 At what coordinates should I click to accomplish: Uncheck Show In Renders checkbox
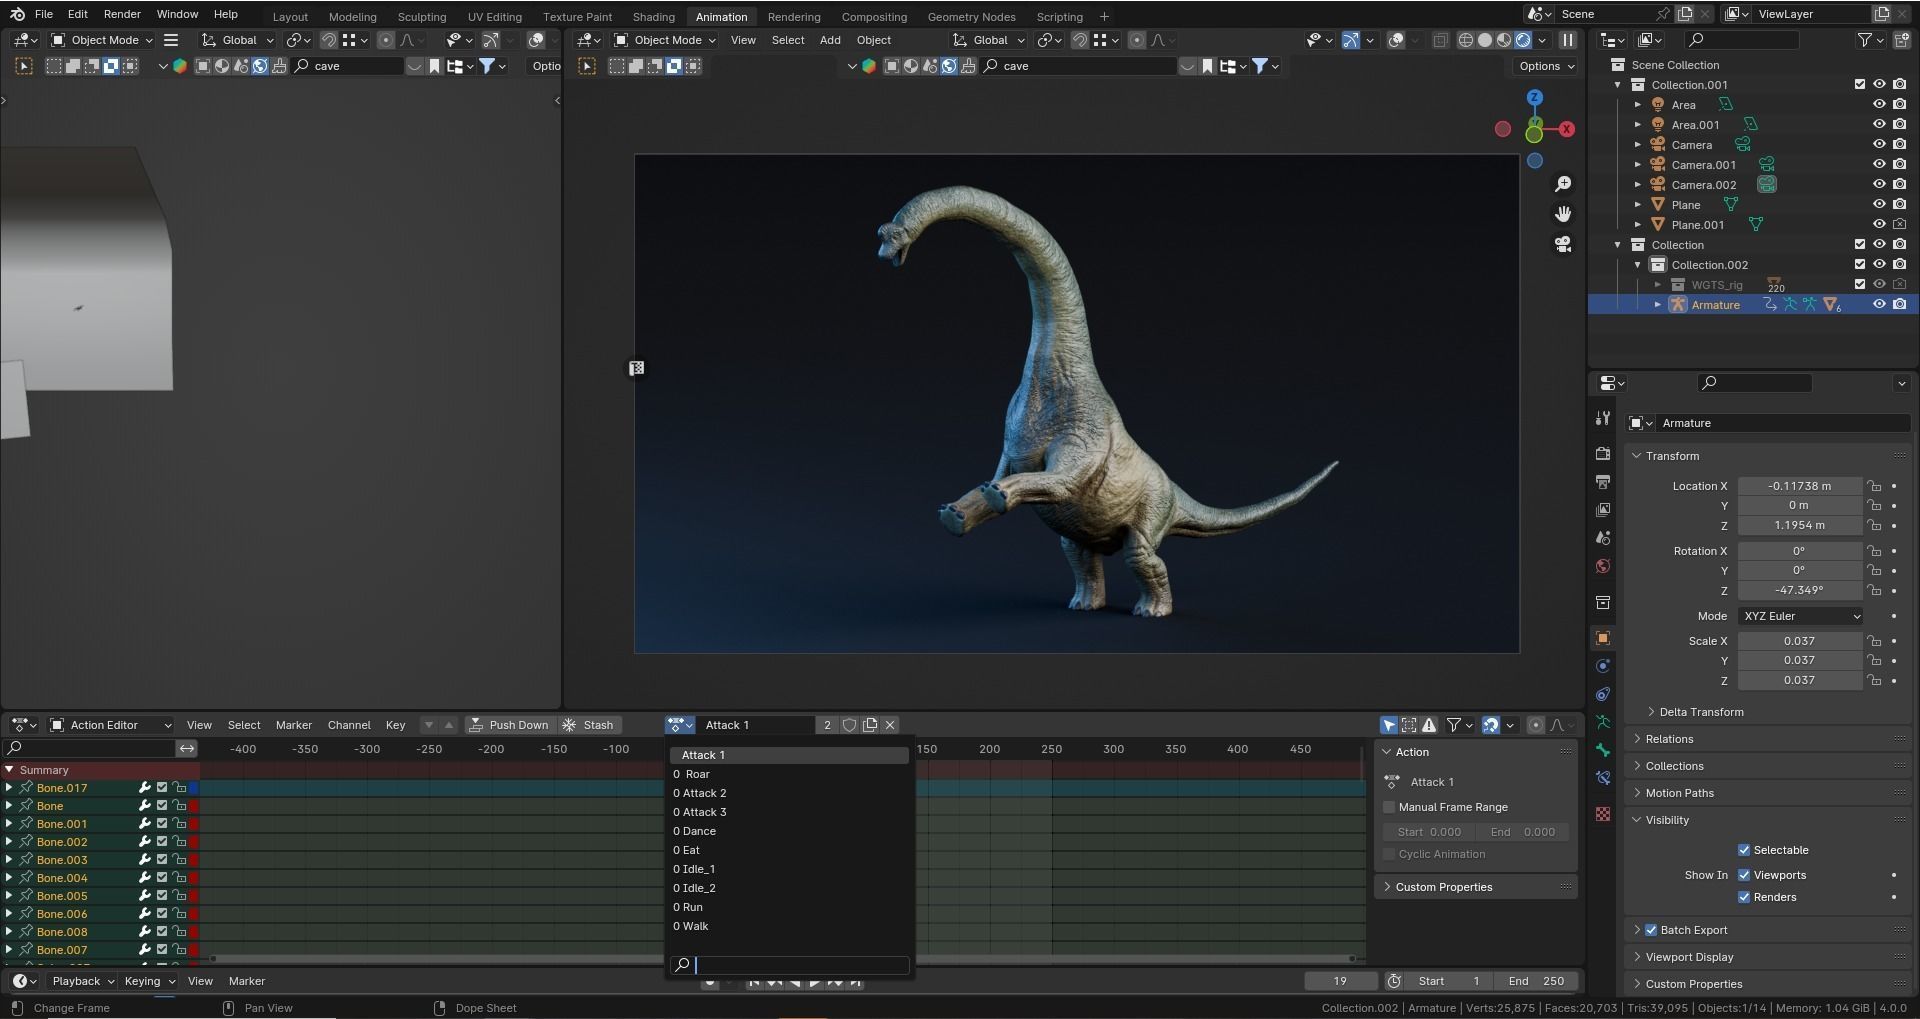(x=1744, y=897)
